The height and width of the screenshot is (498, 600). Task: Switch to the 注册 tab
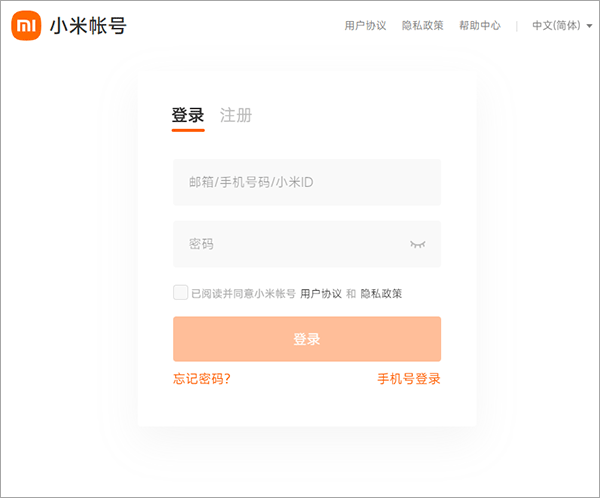236,115
